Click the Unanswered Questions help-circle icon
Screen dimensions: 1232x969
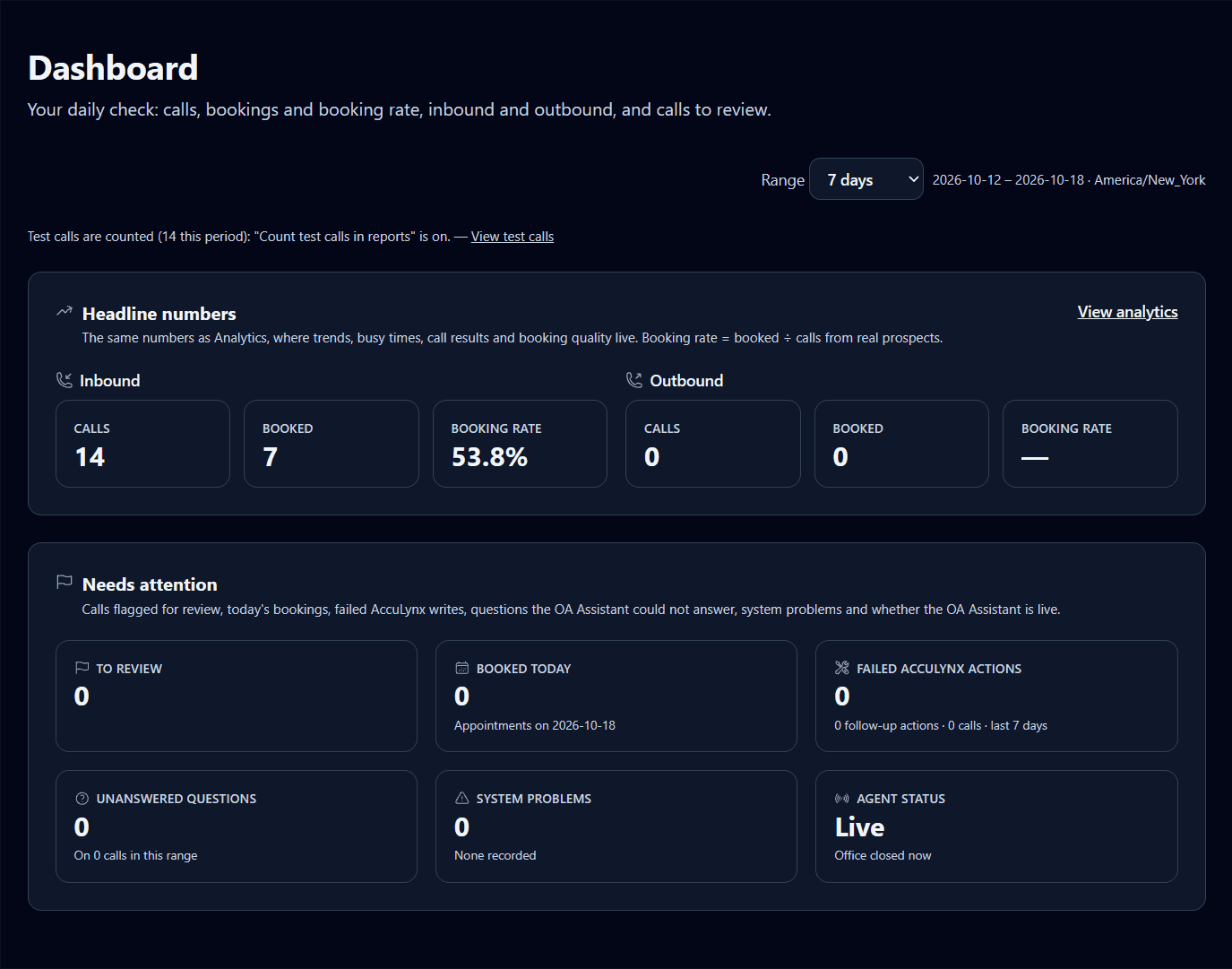(x=82, y=798)
